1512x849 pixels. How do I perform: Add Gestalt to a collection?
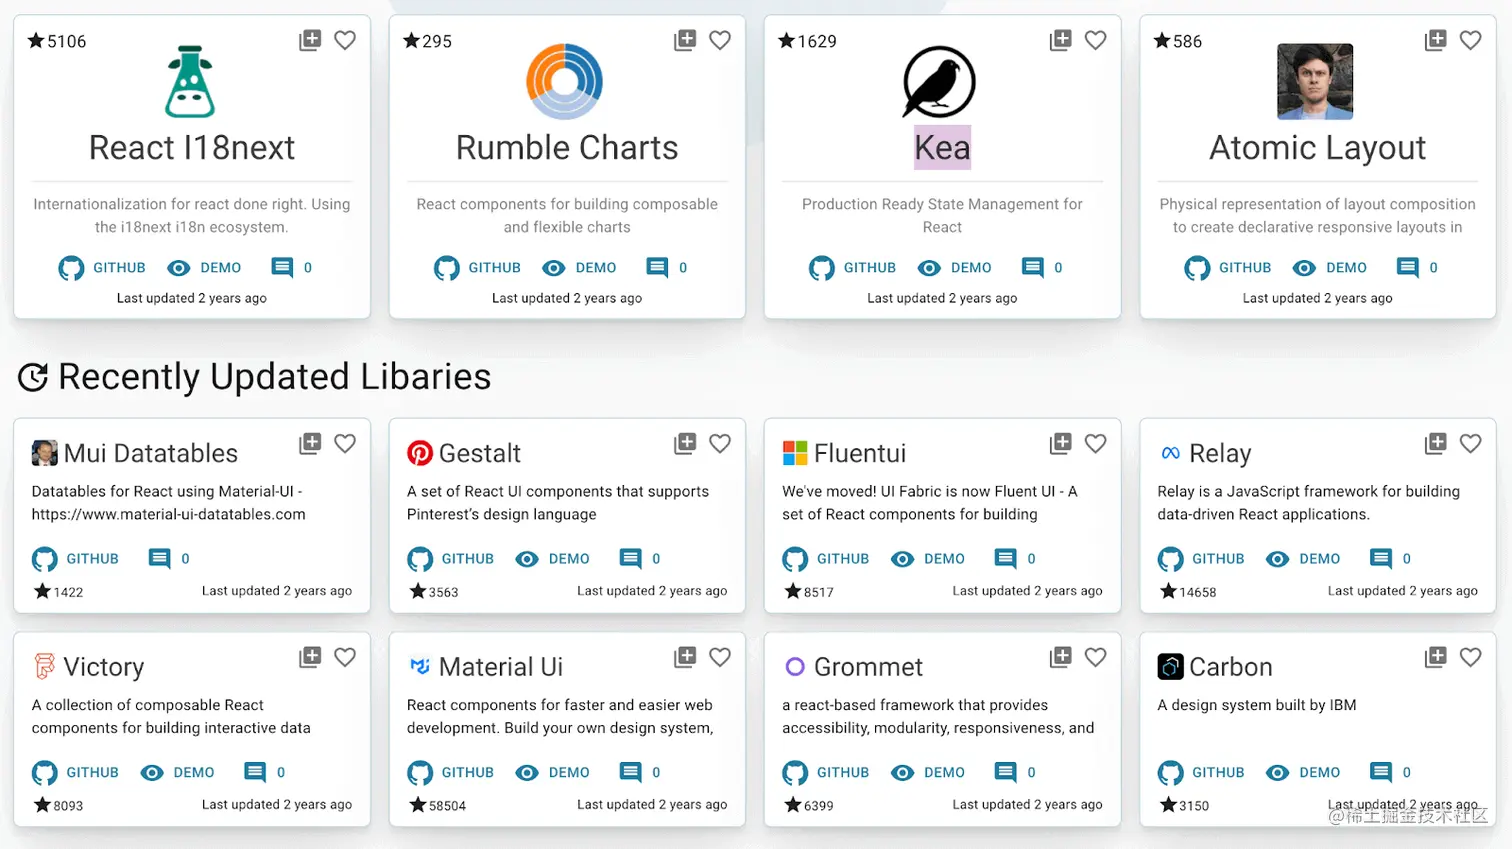[x=685, y=443]
